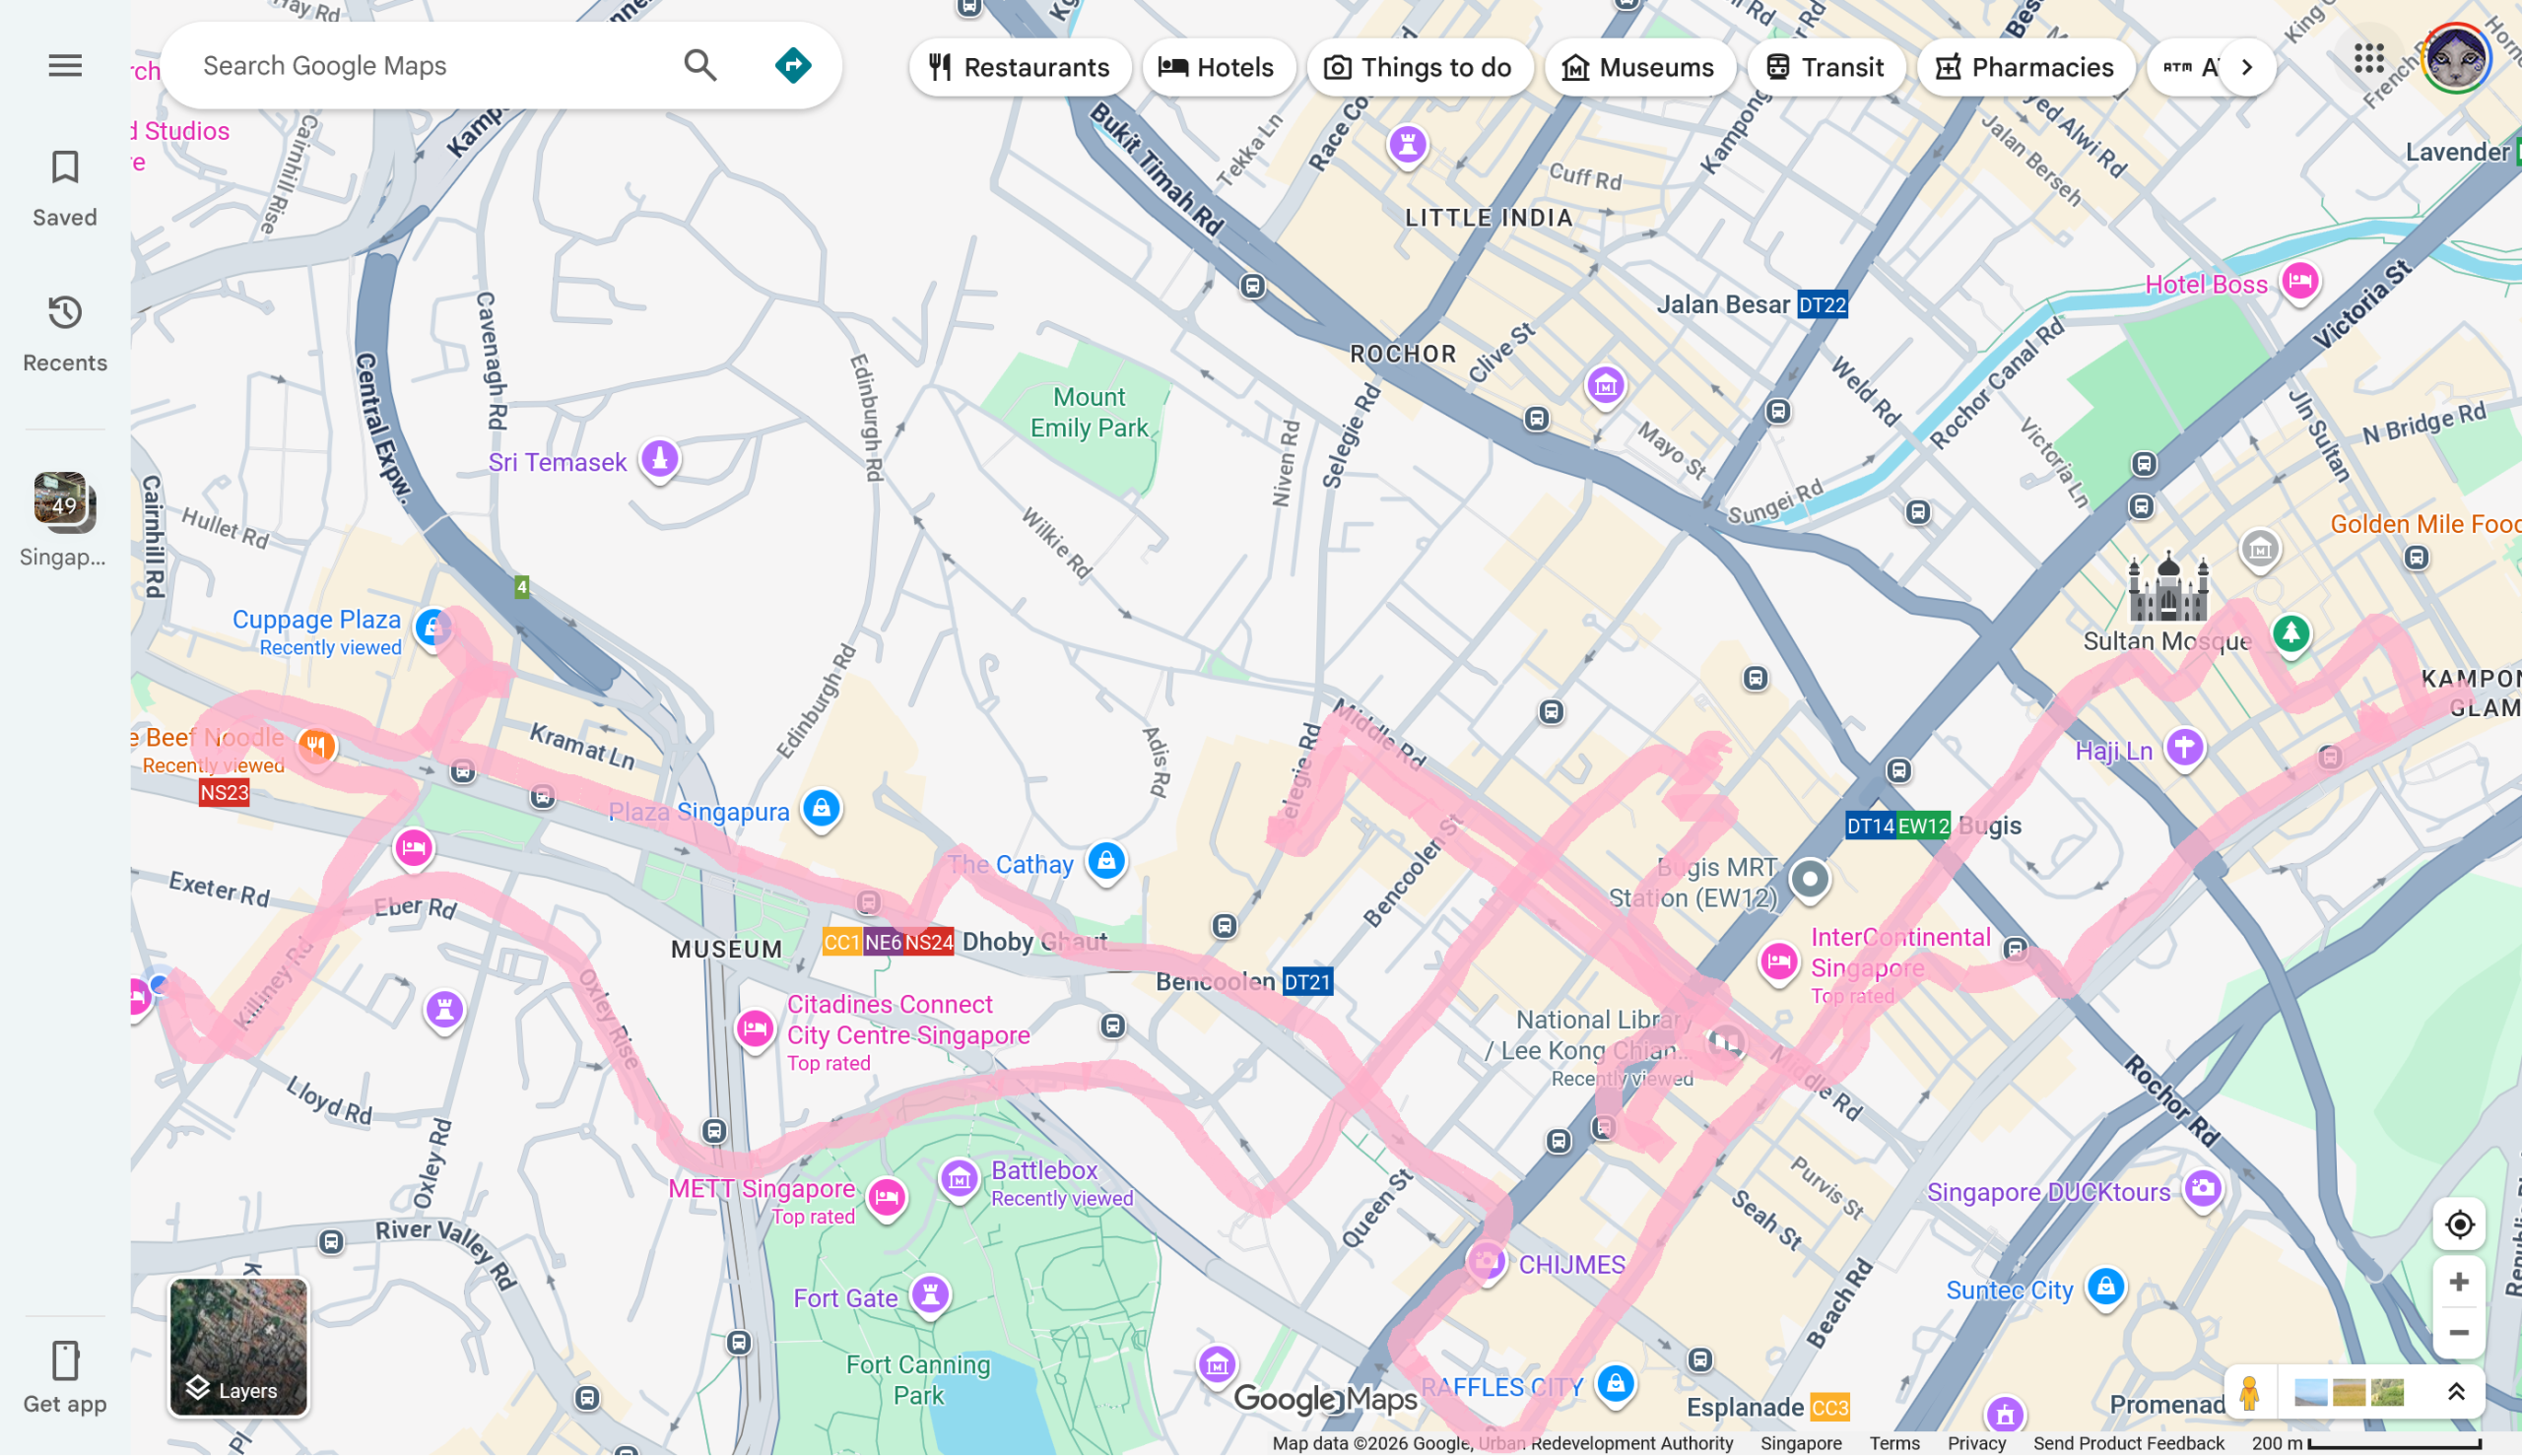Select the Transit category chip
Image resolution: width=2522 pixels, height=1456 pixels.
pyautogui.click(x=1825, y=67)
